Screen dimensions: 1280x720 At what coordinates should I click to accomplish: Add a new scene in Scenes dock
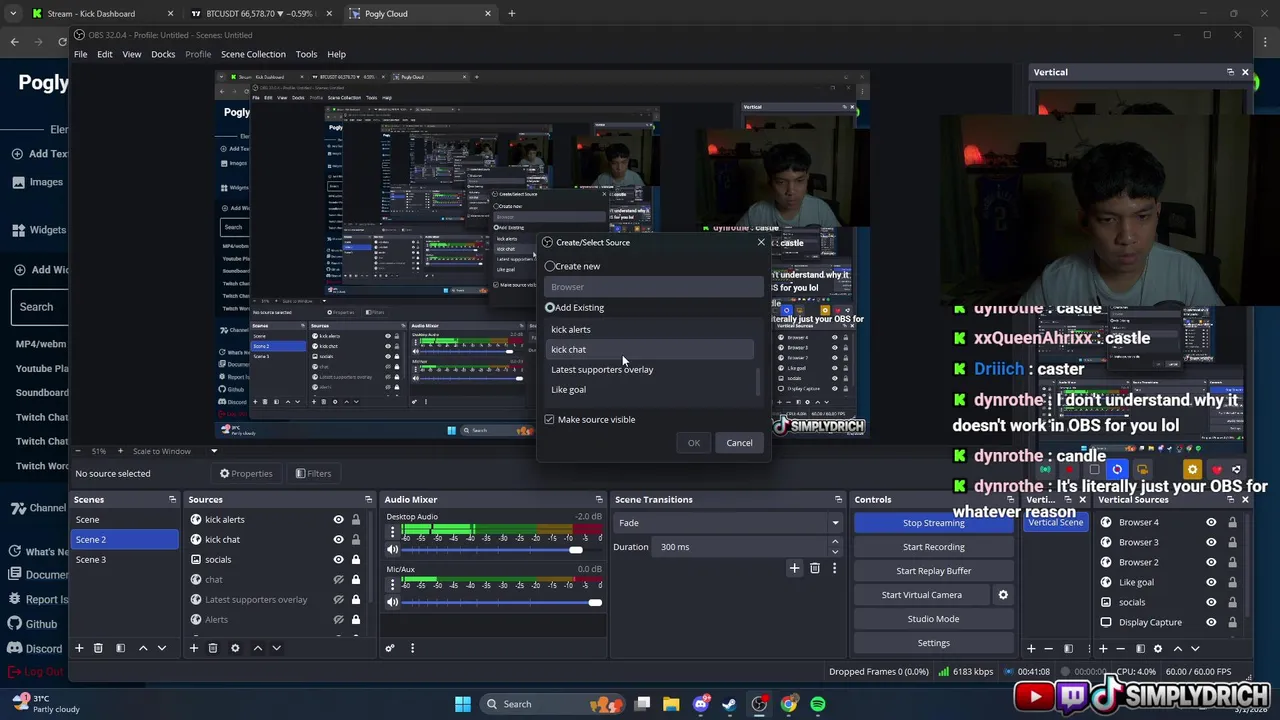tap(79, 648)
